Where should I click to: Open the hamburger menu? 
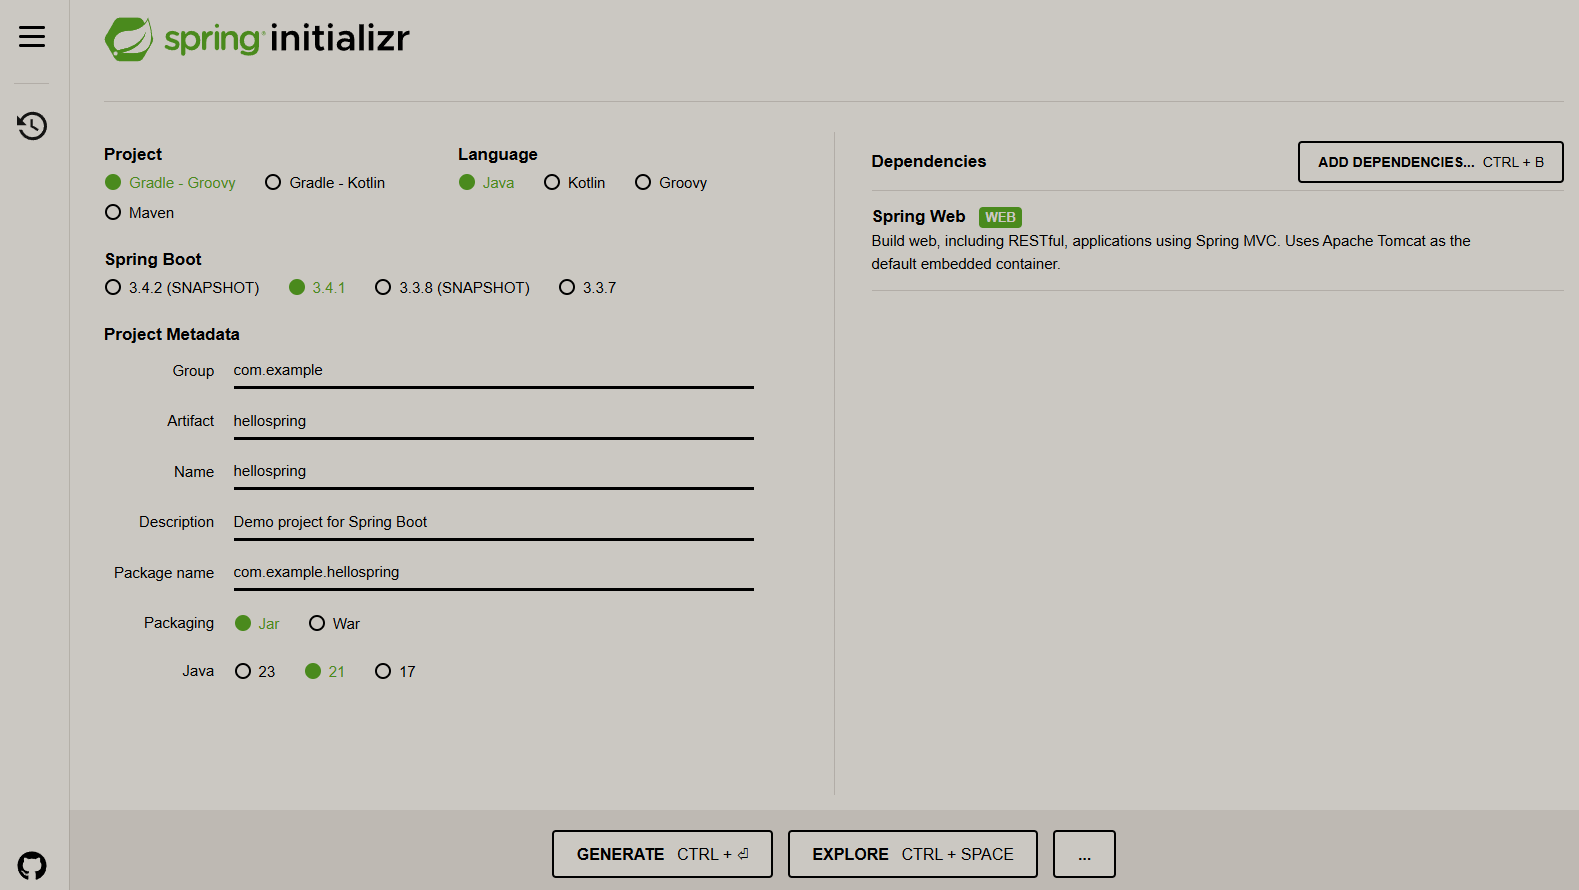click(32, 37)
